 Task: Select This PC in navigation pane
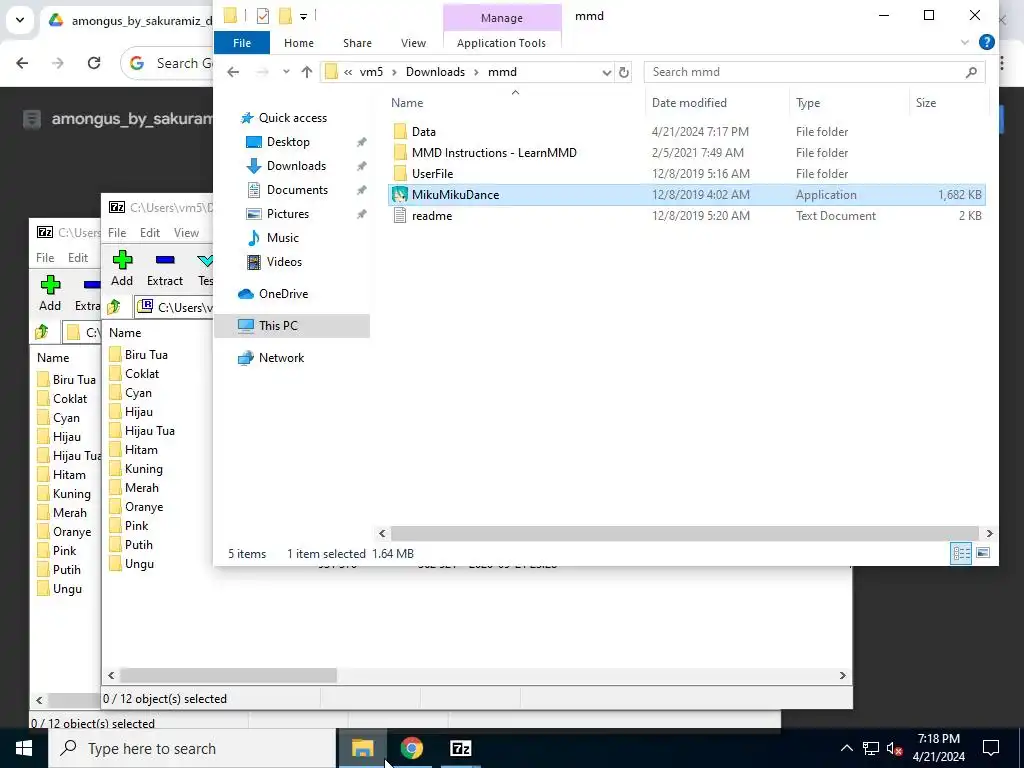(292, 326)
